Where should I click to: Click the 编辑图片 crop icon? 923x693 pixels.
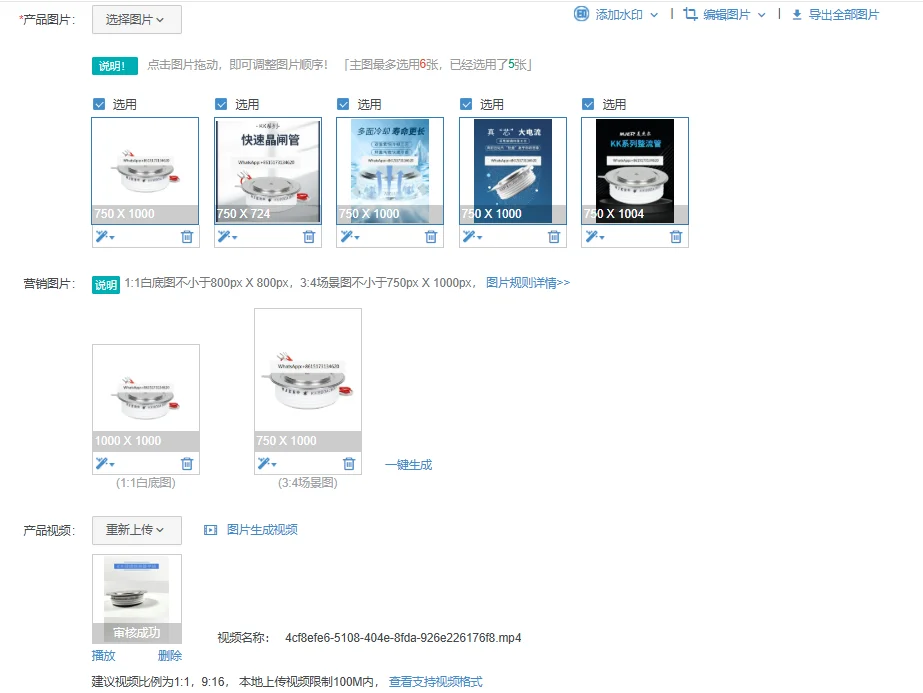click(x=690, y=14)
